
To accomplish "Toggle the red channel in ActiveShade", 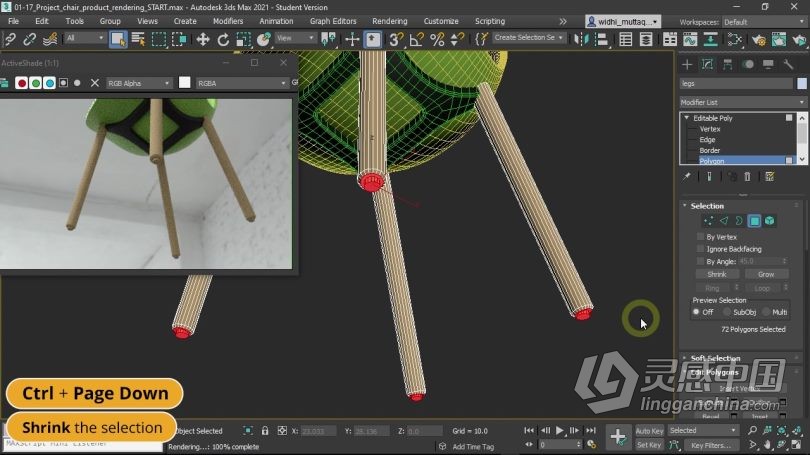I will point(21,83).
